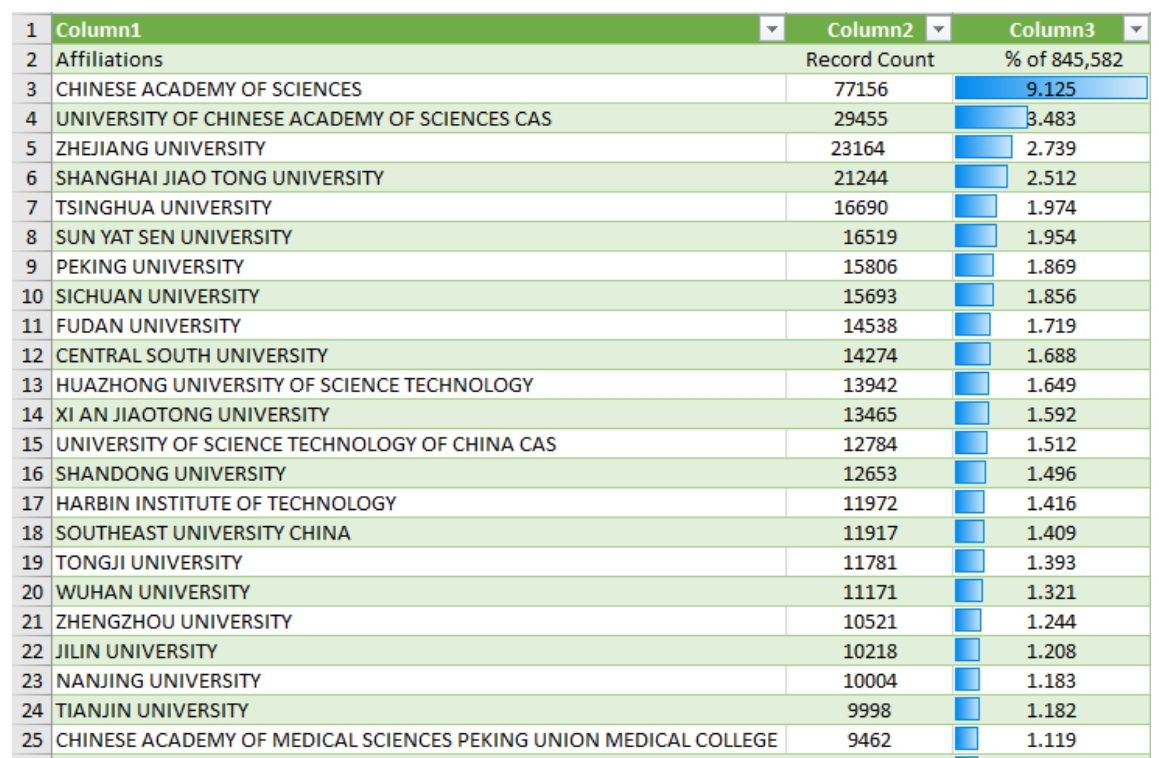Image resolution: width=1159 pixels, height=758 pixels.
Task: Select the FUDAN UNIVERSITY cell
Action: [x=418, y=325]
